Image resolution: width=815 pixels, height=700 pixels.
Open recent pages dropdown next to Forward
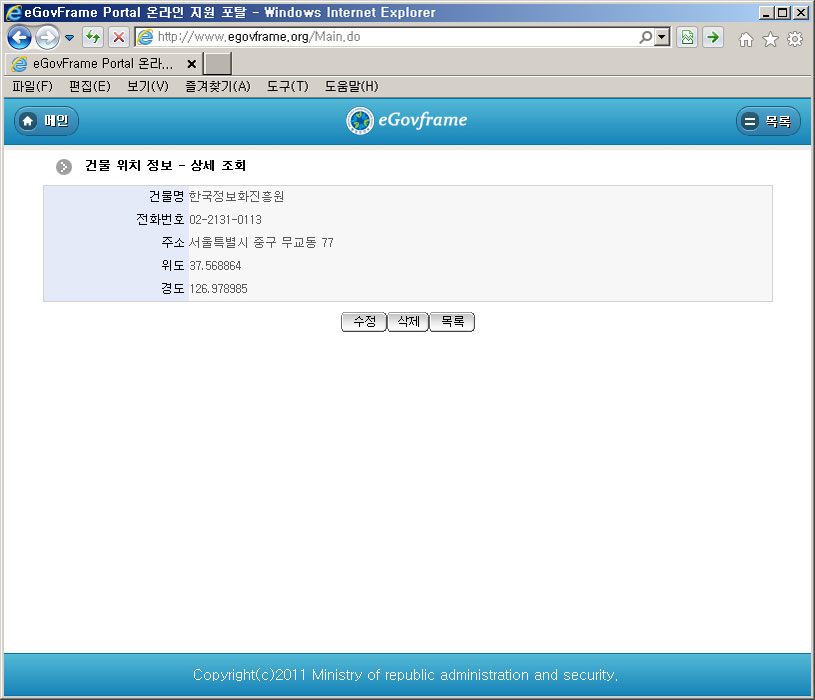69,38
